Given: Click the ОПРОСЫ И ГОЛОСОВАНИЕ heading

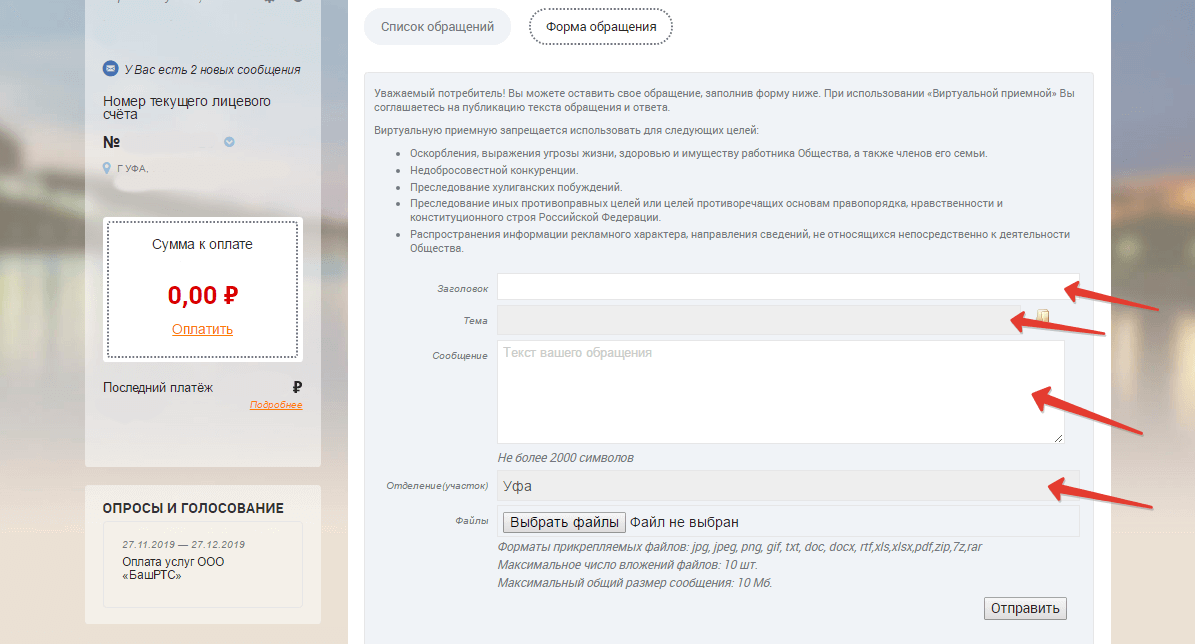Looking at the screenshot, I should point(193,508).
